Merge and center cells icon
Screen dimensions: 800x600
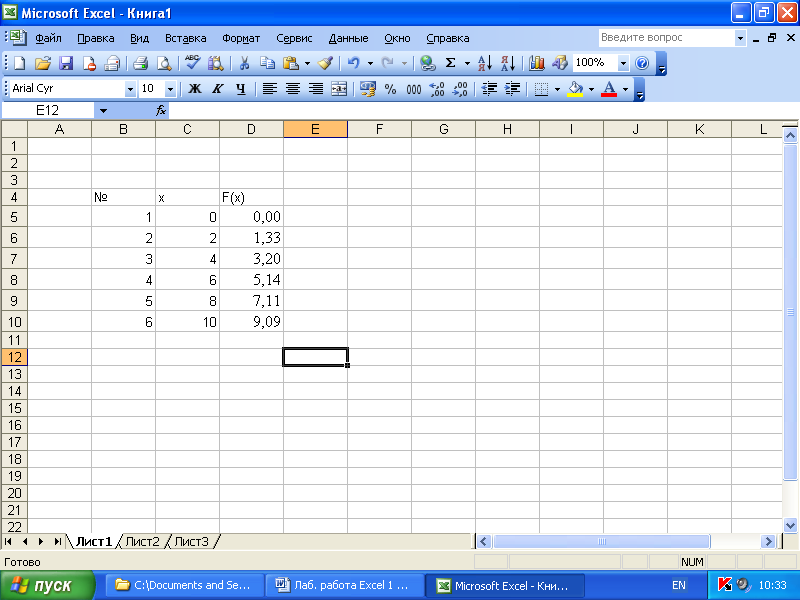[x=339, y=89]
